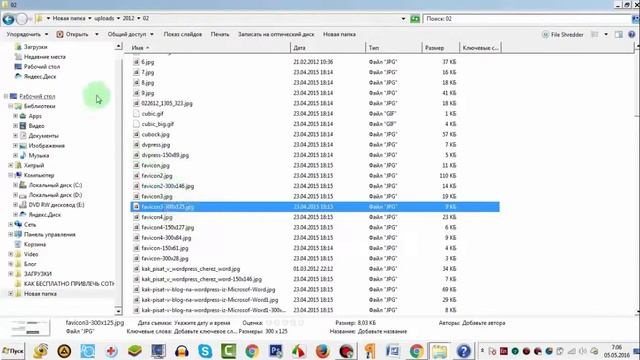Open the Документы library
Screen dimensions: 640x360
pyautogui.click(x=43, y=136)
